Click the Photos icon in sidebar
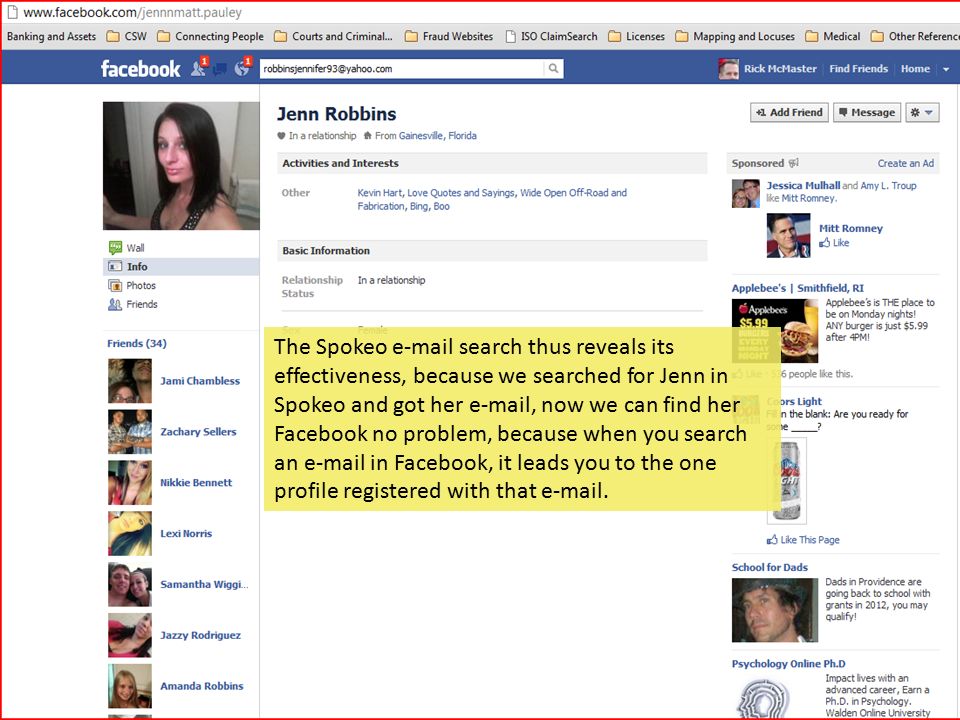The width and height of the screenshot is (960, 720). (x=115, y=285)
